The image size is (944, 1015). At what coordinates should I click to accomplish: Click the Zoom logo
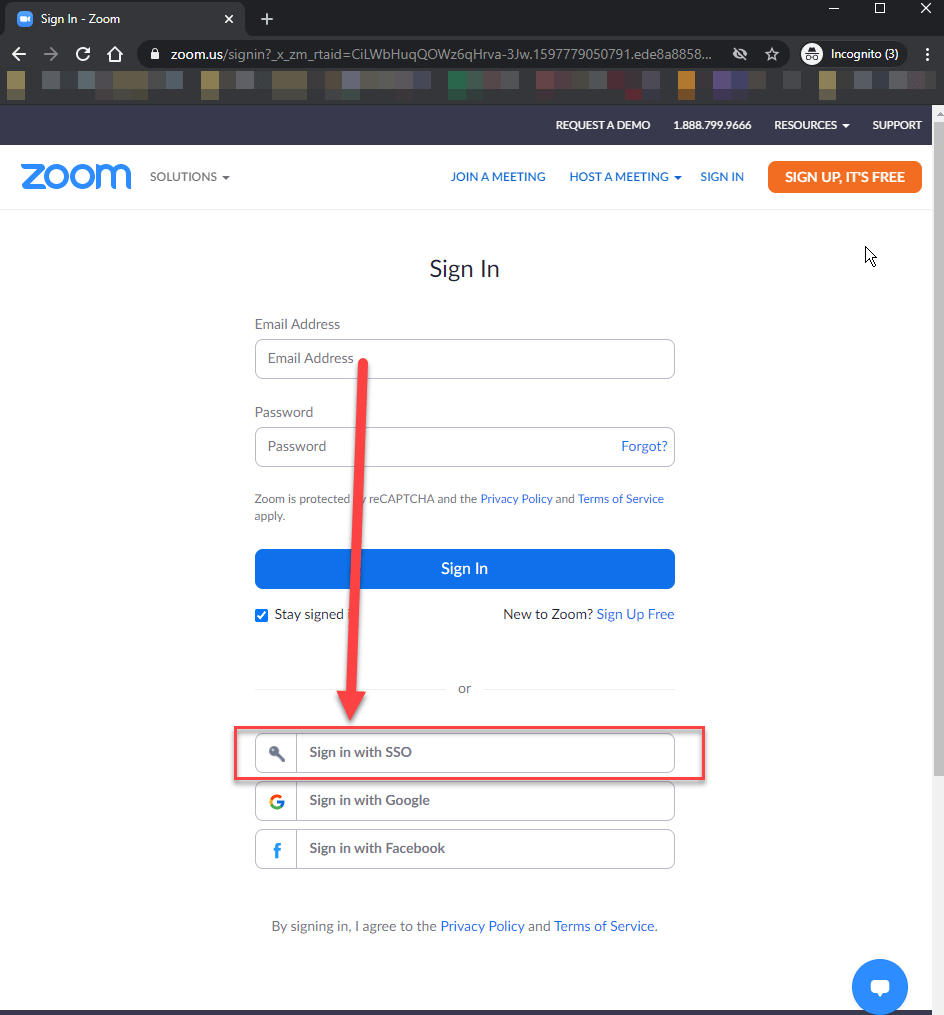76,177
